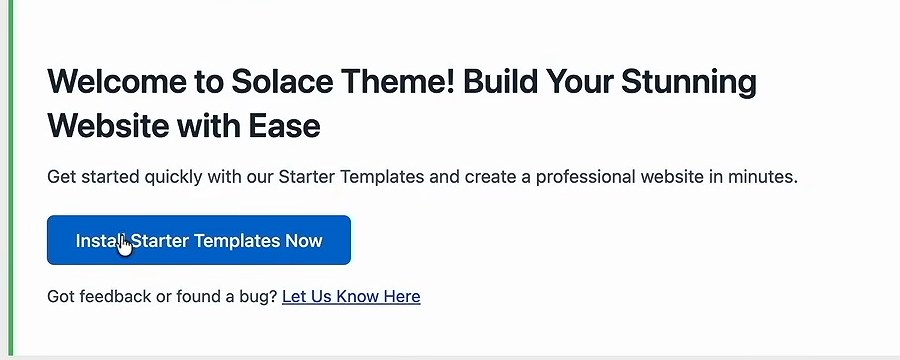Click the green left border of the notice
Screen dimensions: 900x360
pos(10,180)
